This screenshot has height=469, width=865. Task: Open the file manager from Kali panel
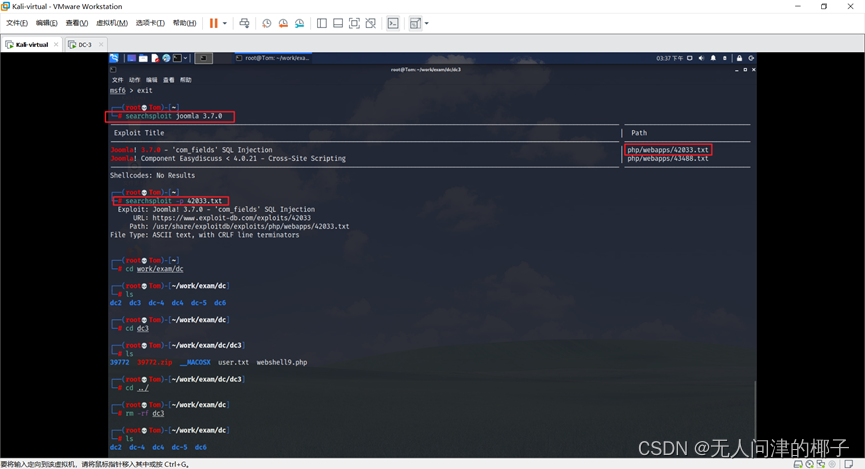pos(143,58)
